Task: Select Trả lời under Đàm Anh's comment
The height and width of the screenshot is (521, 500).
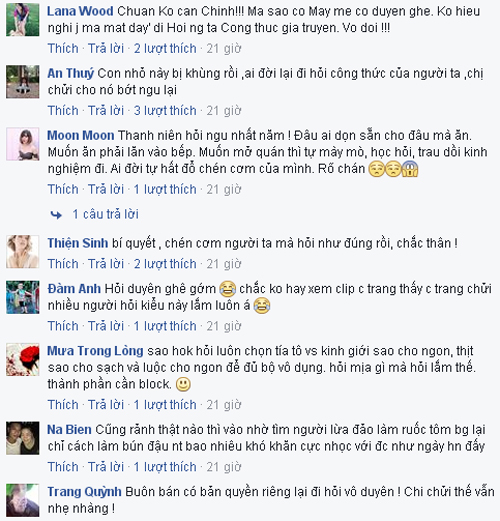Action: (x=106, y=326)
